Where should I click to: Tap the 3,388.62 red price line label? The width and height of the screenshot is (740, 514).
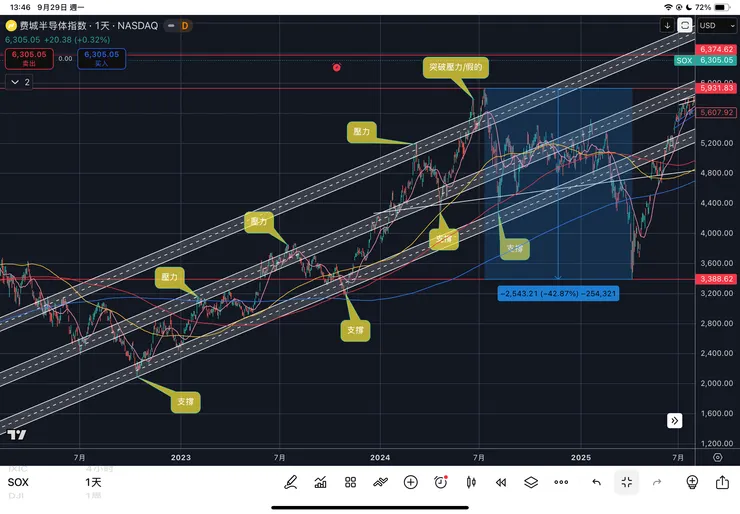[x=716, y=279]
